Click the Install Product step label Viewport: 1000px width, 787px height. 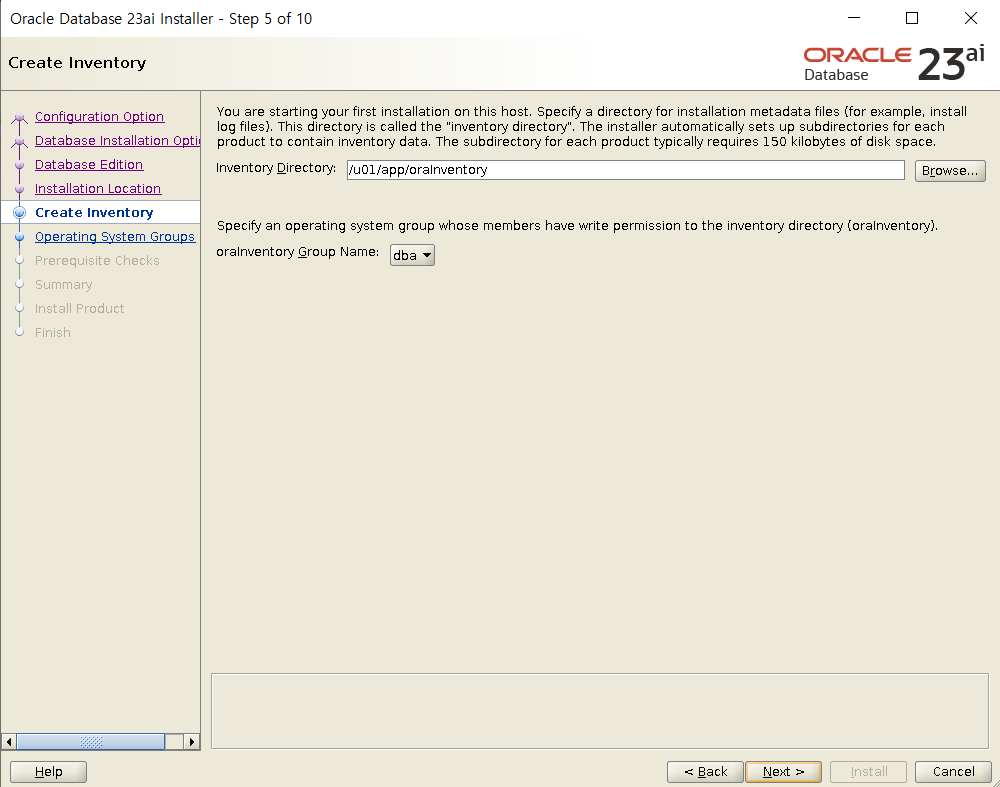click(79, 309)
